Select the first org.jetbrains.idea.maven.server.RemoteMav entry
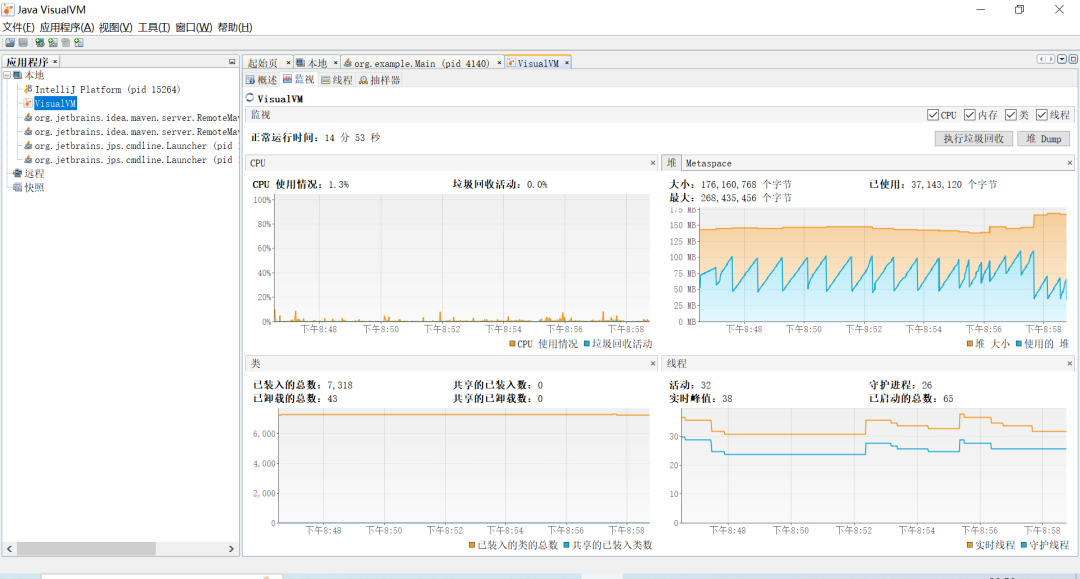Image resolution: width=1080 pixels, height=579 pixels. click(136, 118)
